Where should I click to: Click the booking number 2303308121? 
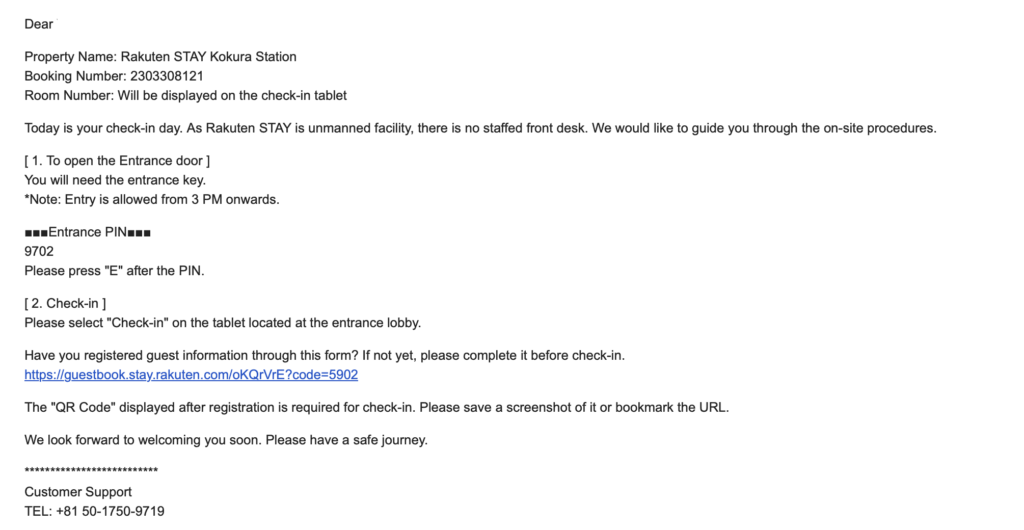167,76
